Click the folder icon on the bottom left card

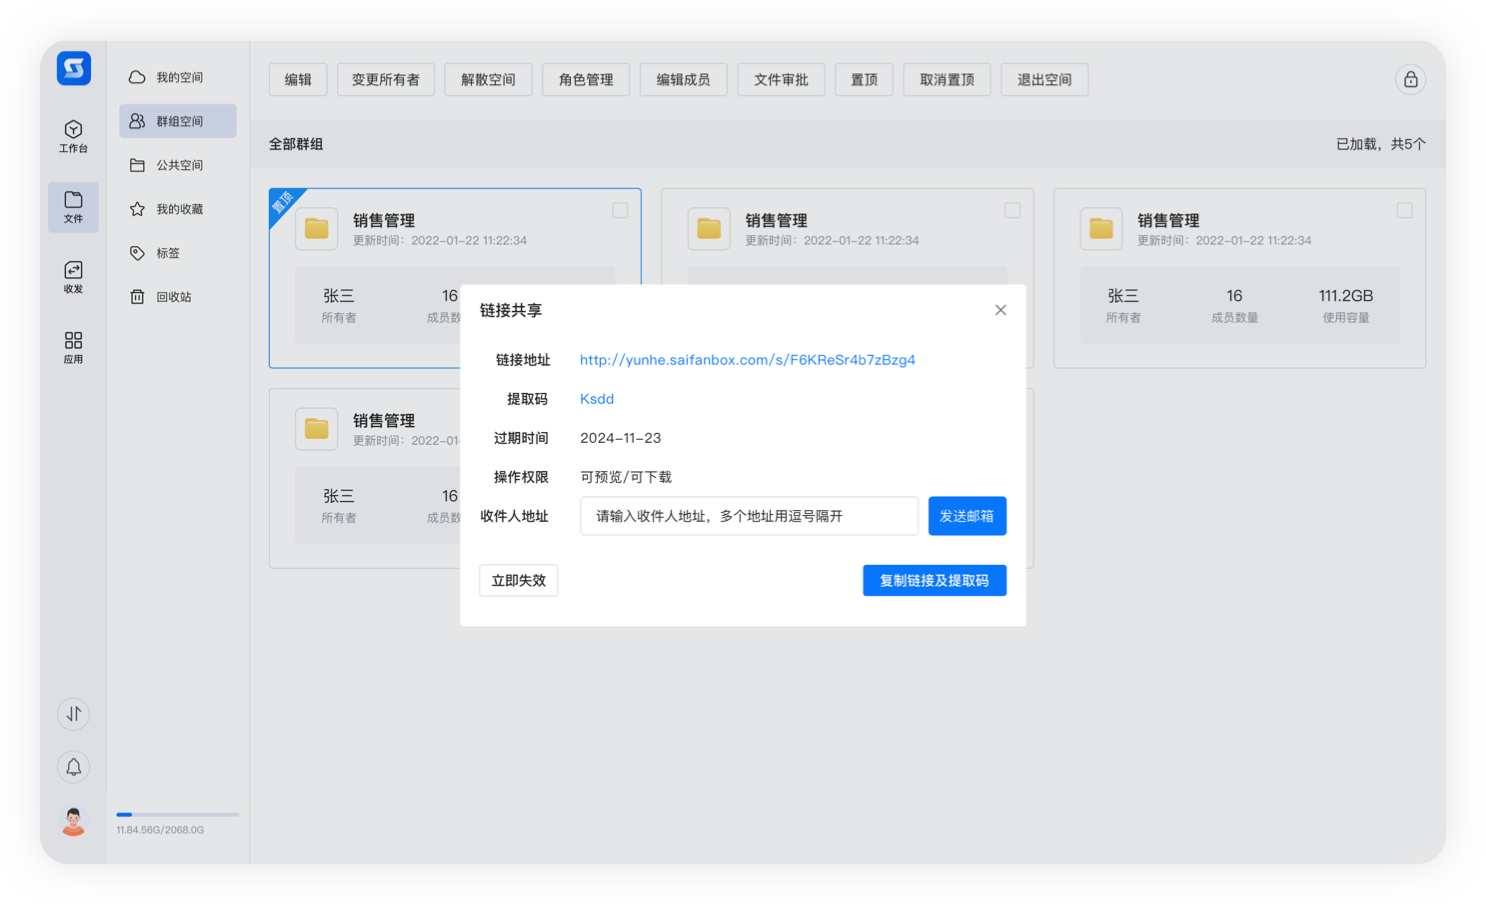317,429
